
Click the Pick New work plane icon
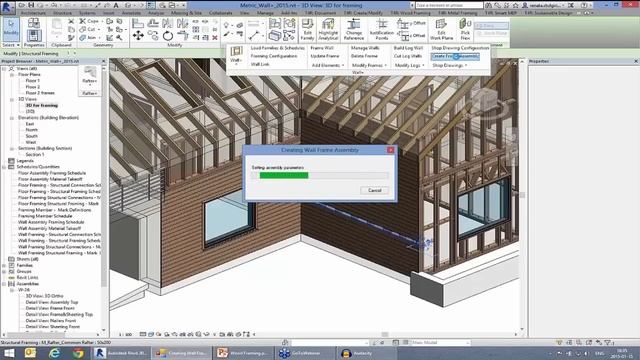tap(465, 29)
